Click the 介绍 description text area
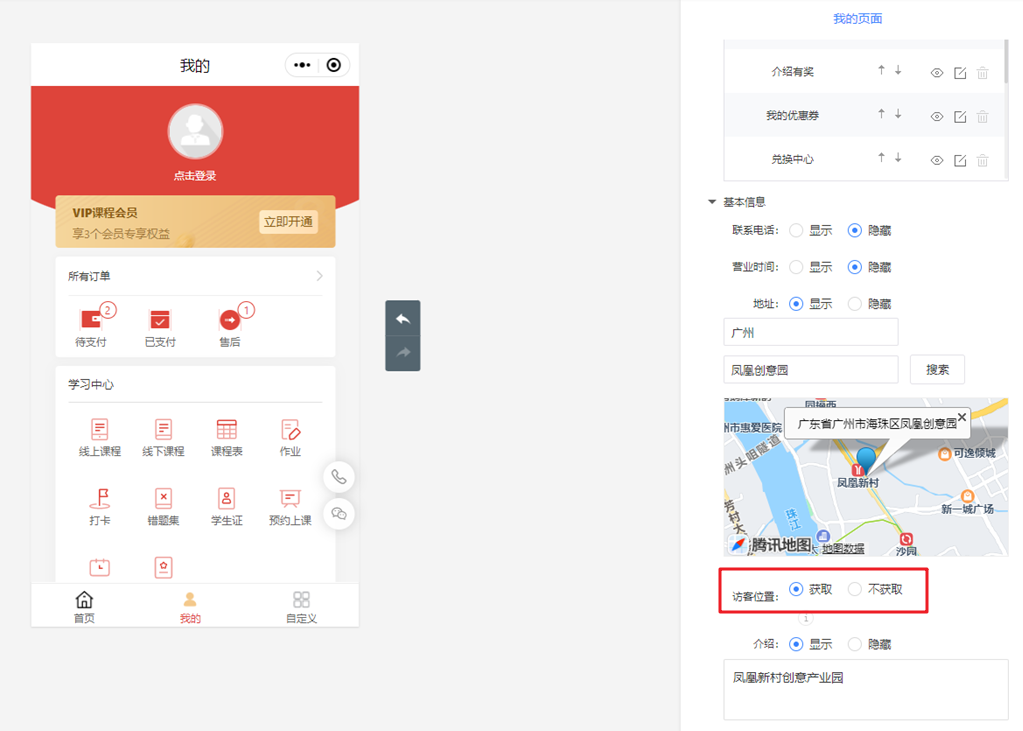The image size is (1023, 731). [866, 689]
